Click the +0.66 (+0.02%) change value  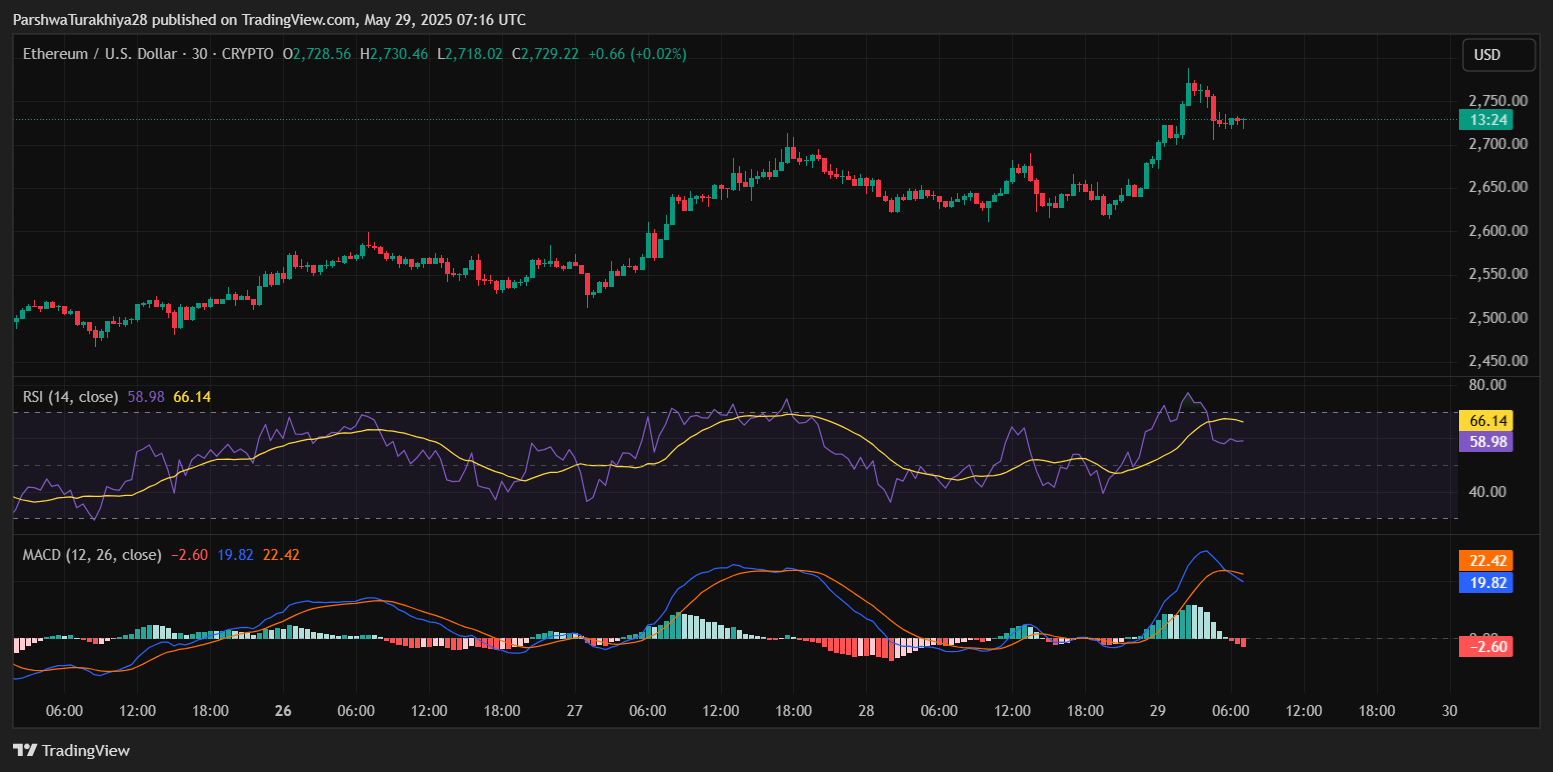[637, 54]
